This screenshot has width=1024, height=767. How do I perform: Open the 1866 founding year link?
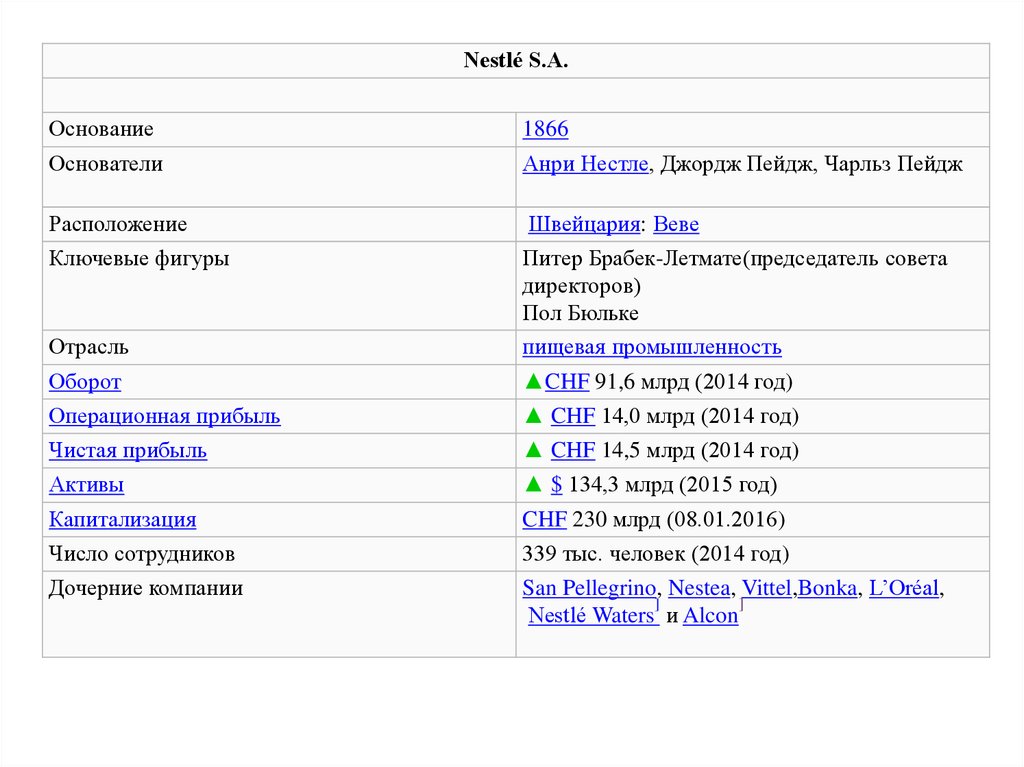(x=545, y=130)
